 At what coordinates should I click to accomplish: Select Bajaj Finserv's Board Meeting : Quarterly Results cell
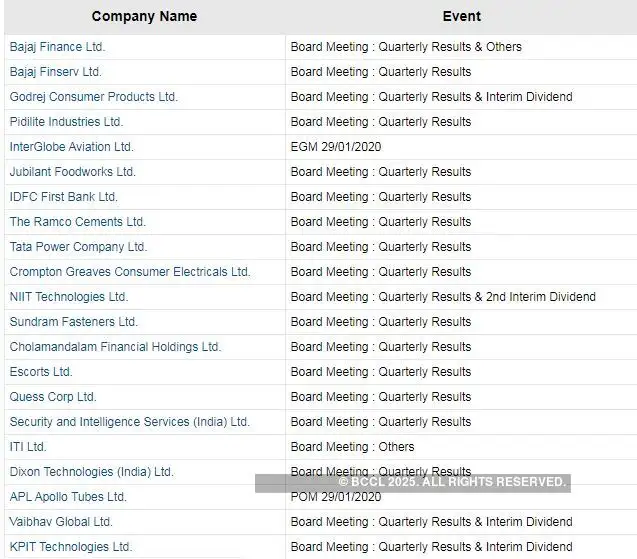(x=461, y=72)
